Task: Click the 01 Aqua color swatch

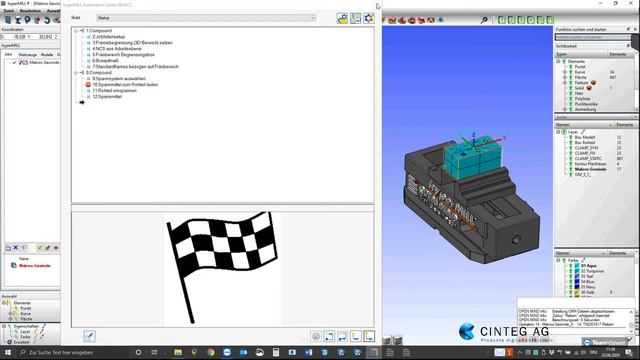Action: [x=577, y=266]
